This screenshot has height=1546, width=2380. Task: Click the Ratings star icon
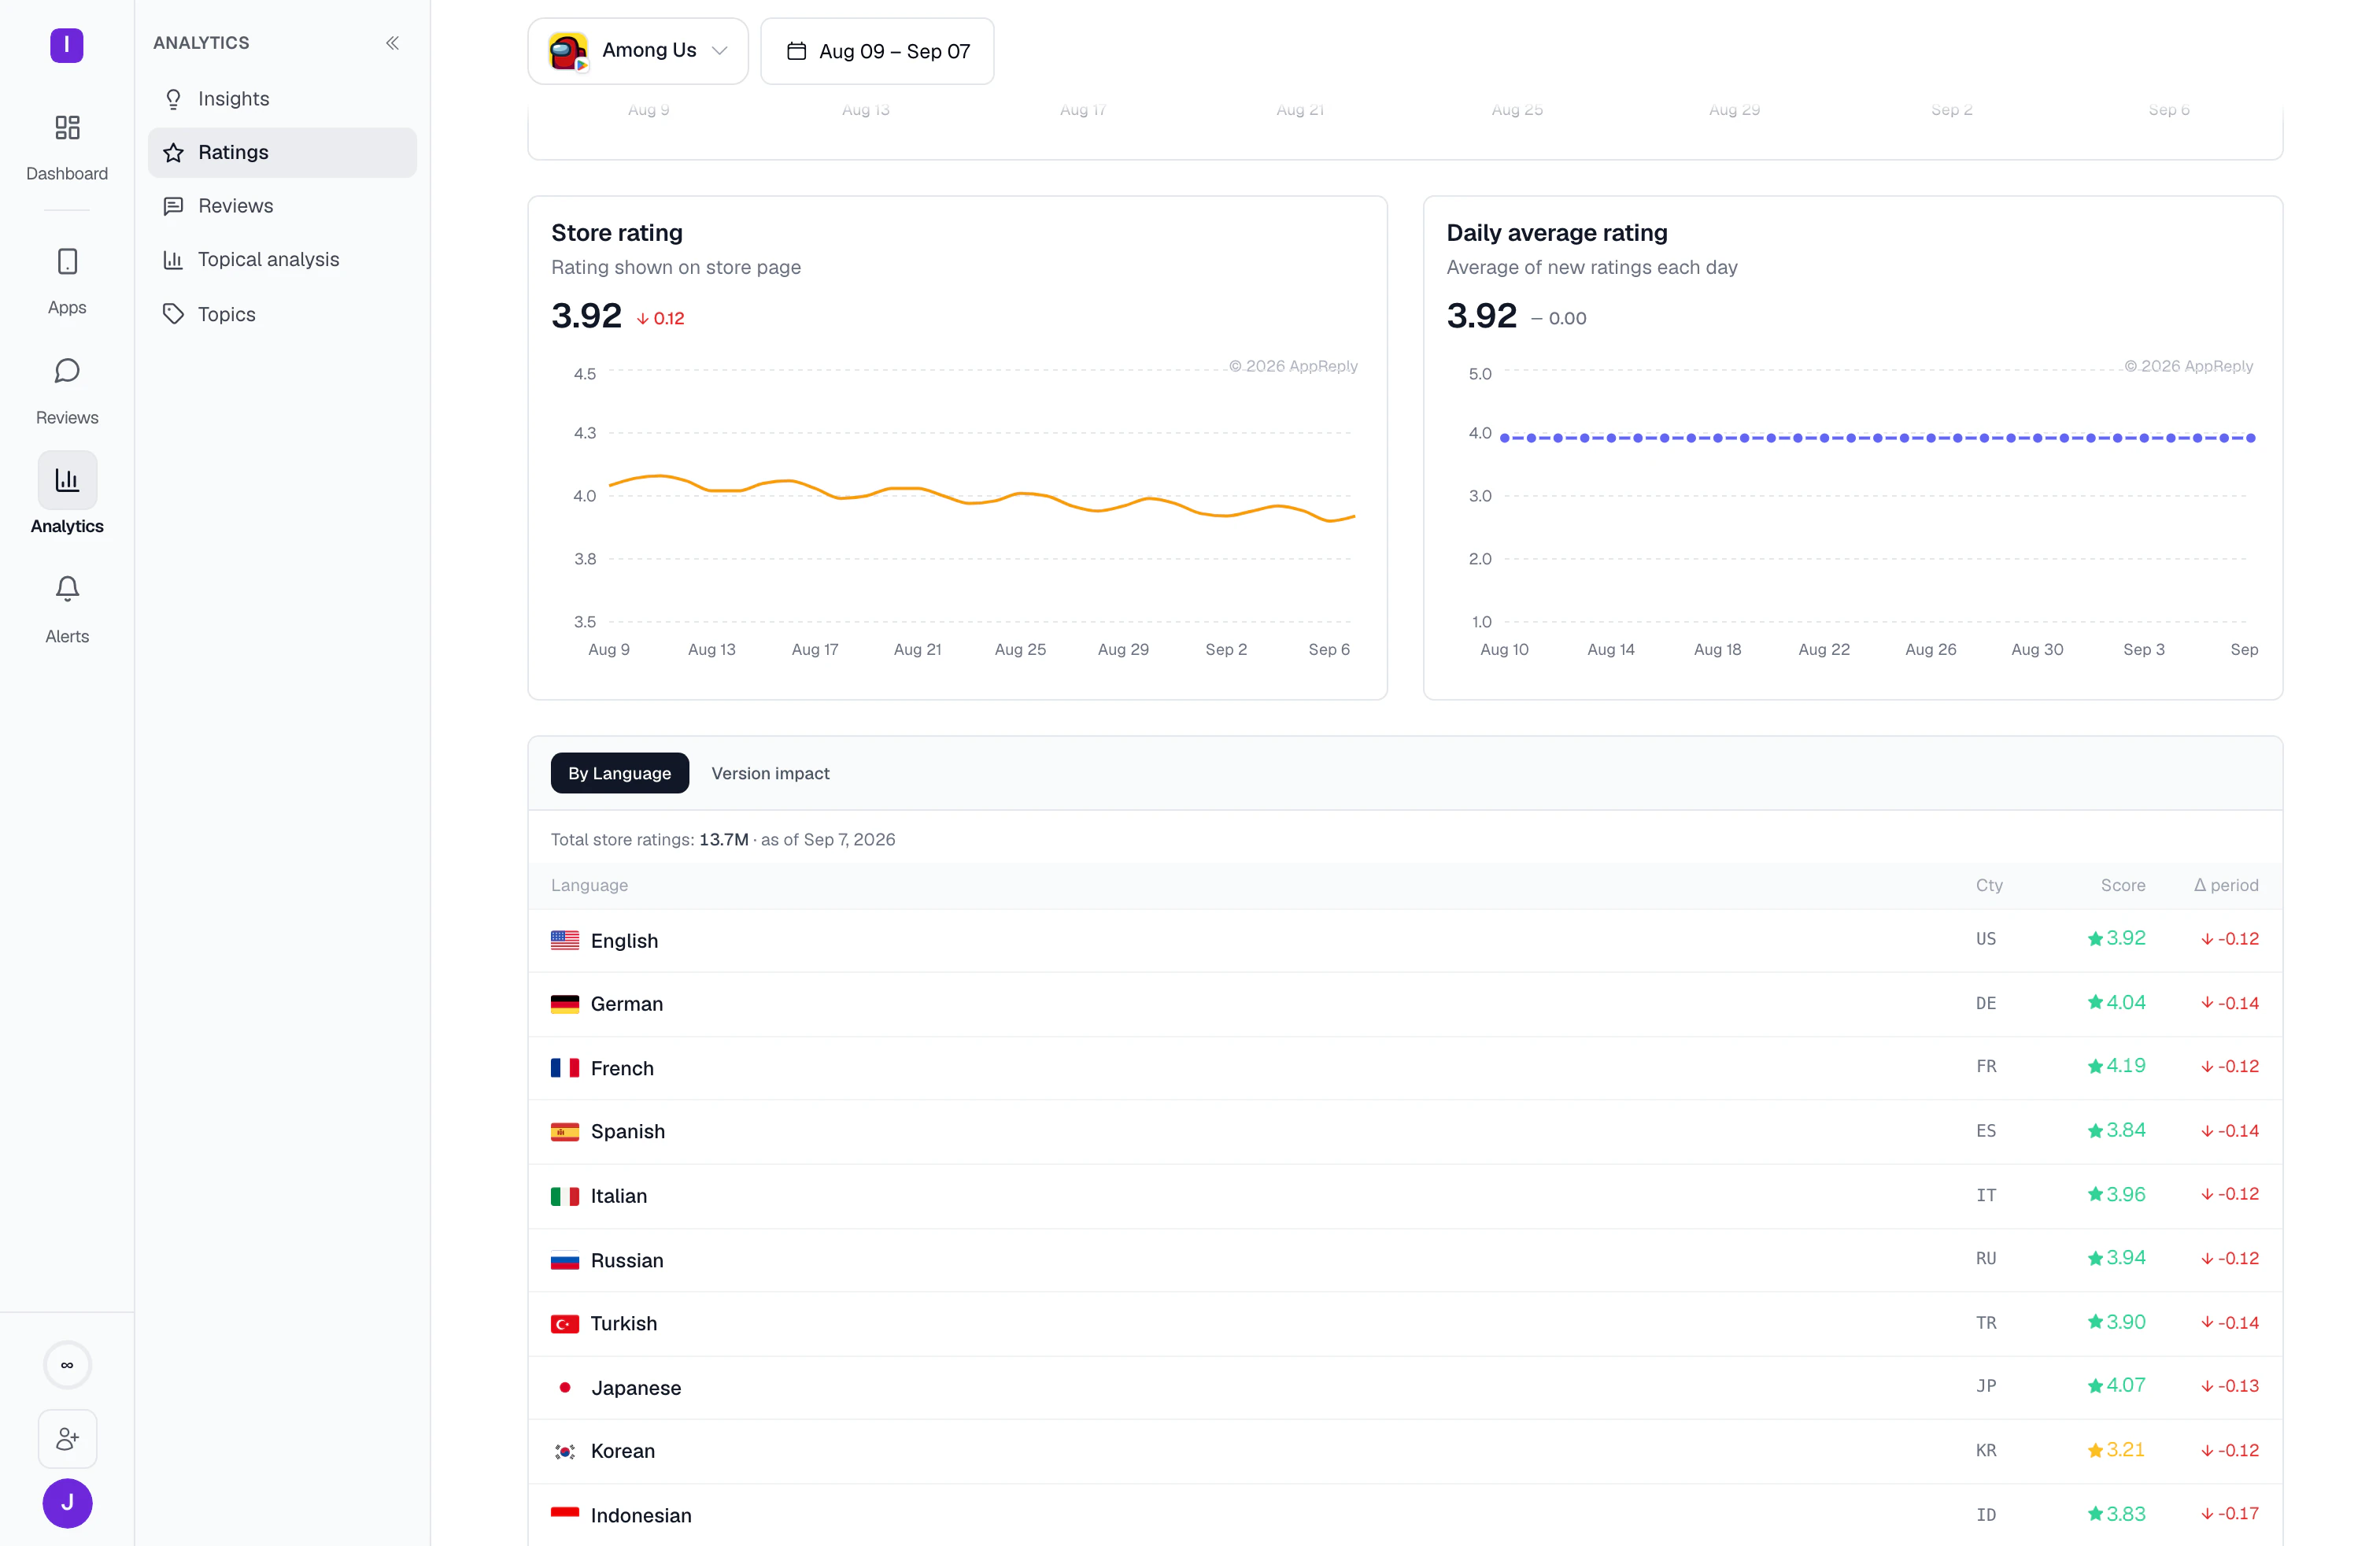coord(173,152)
